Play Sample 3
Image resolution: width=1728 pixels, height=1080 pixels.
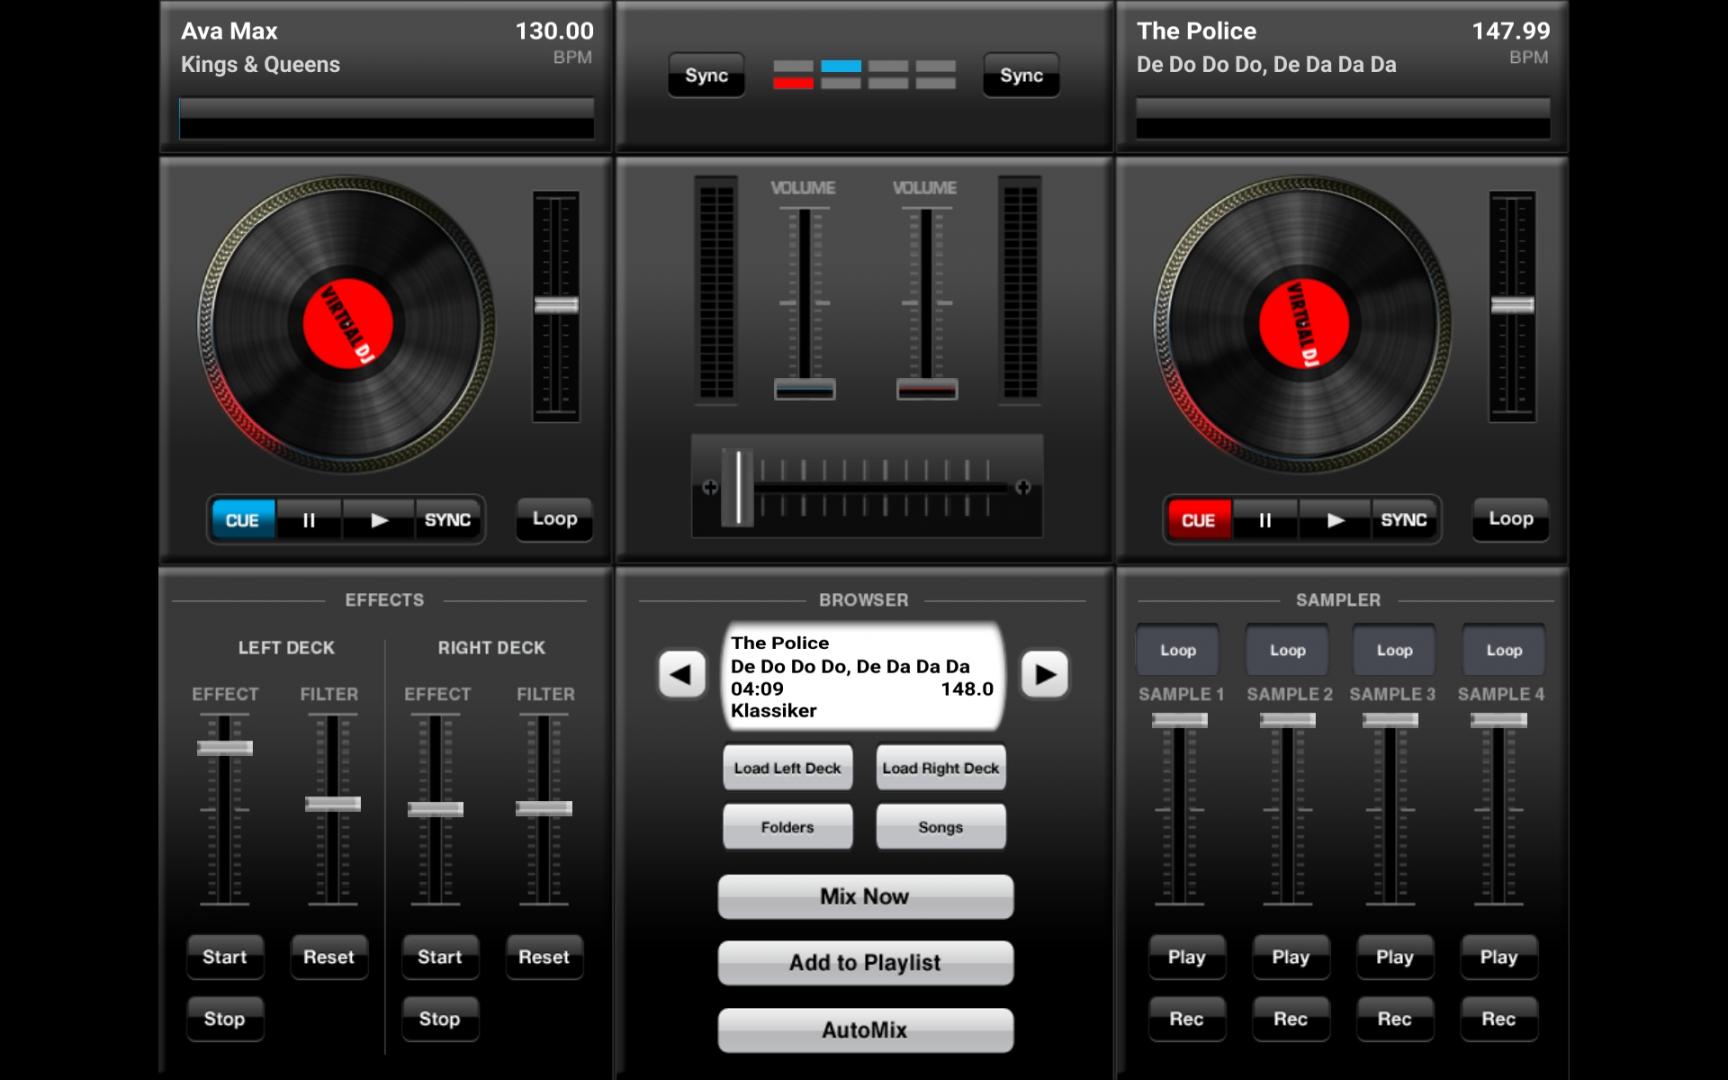1395,957
